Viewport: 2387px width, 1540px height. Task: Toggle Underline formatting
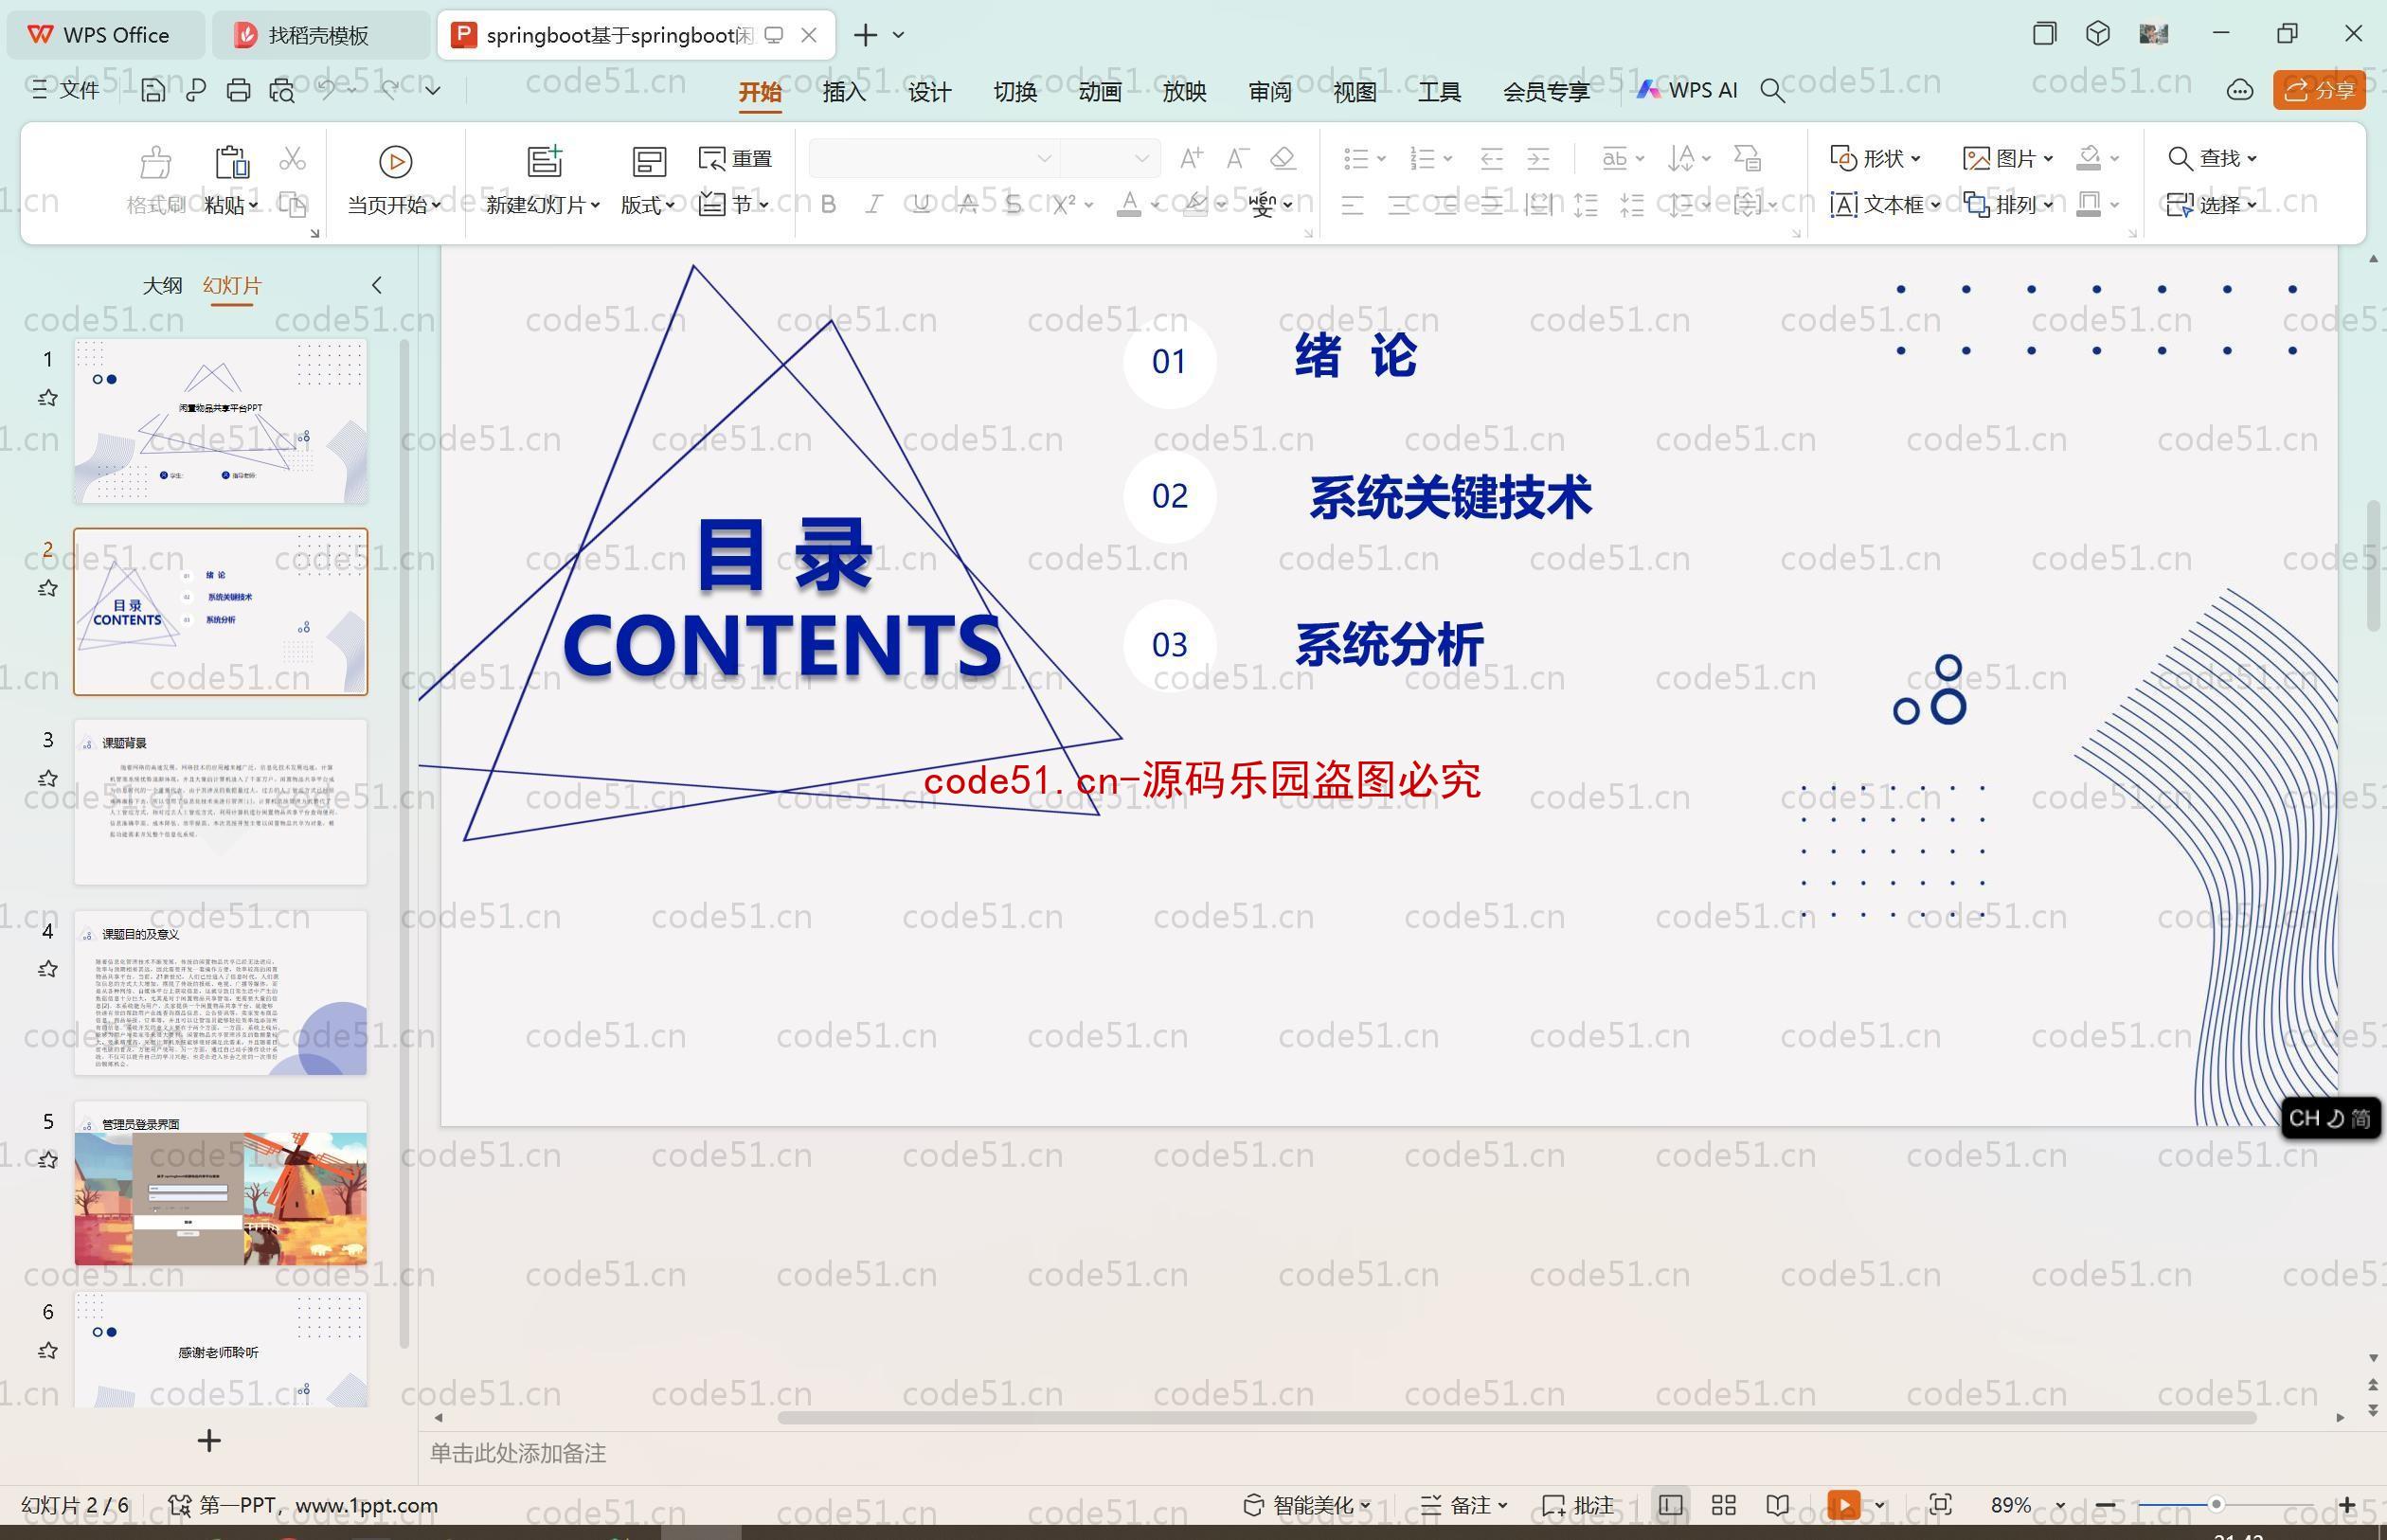click(921, 205)
